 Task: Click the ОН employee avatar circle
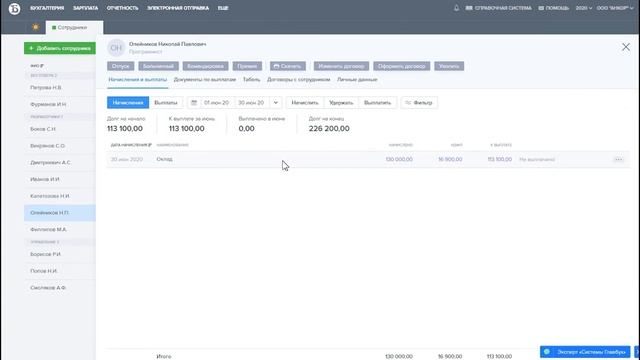[116, 48]
